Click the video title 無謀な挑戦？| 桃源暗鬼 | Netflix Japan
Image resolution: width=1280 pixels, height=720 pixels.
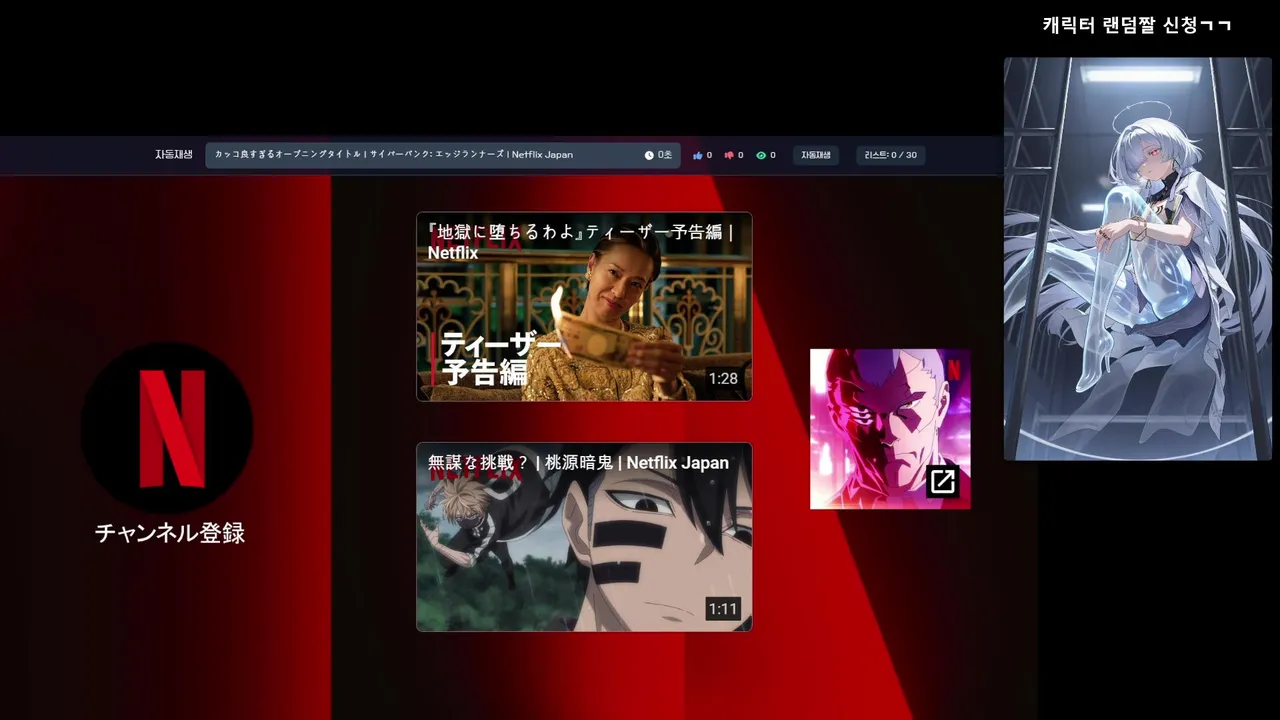(578, 463)
